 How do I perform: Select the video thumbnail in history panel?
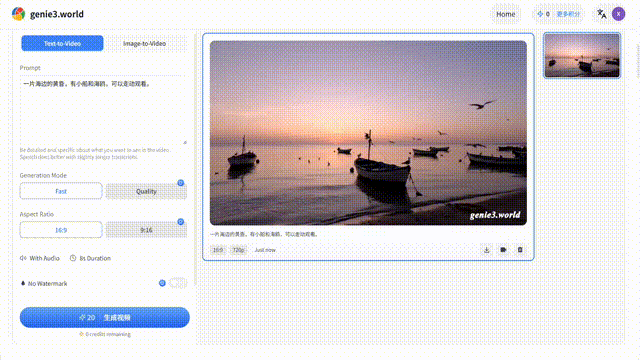[x=582, y=56]
